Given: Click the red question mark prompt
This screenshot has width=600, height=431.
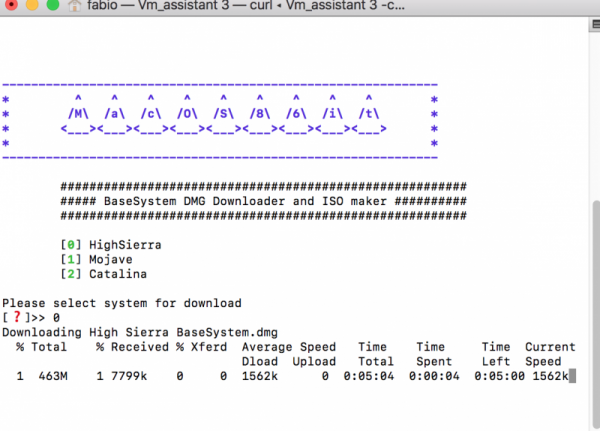Looking at the screenshot, I should (x=17, y=317).
